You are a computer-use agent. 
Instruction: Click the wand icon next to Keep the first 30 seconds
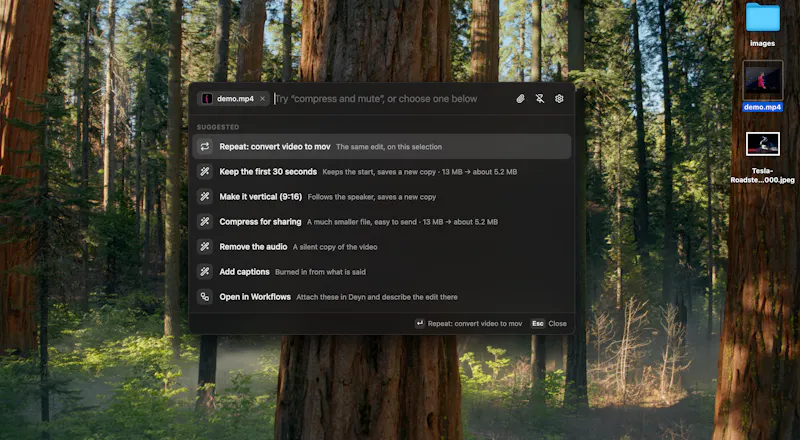(x=205, y=172)
